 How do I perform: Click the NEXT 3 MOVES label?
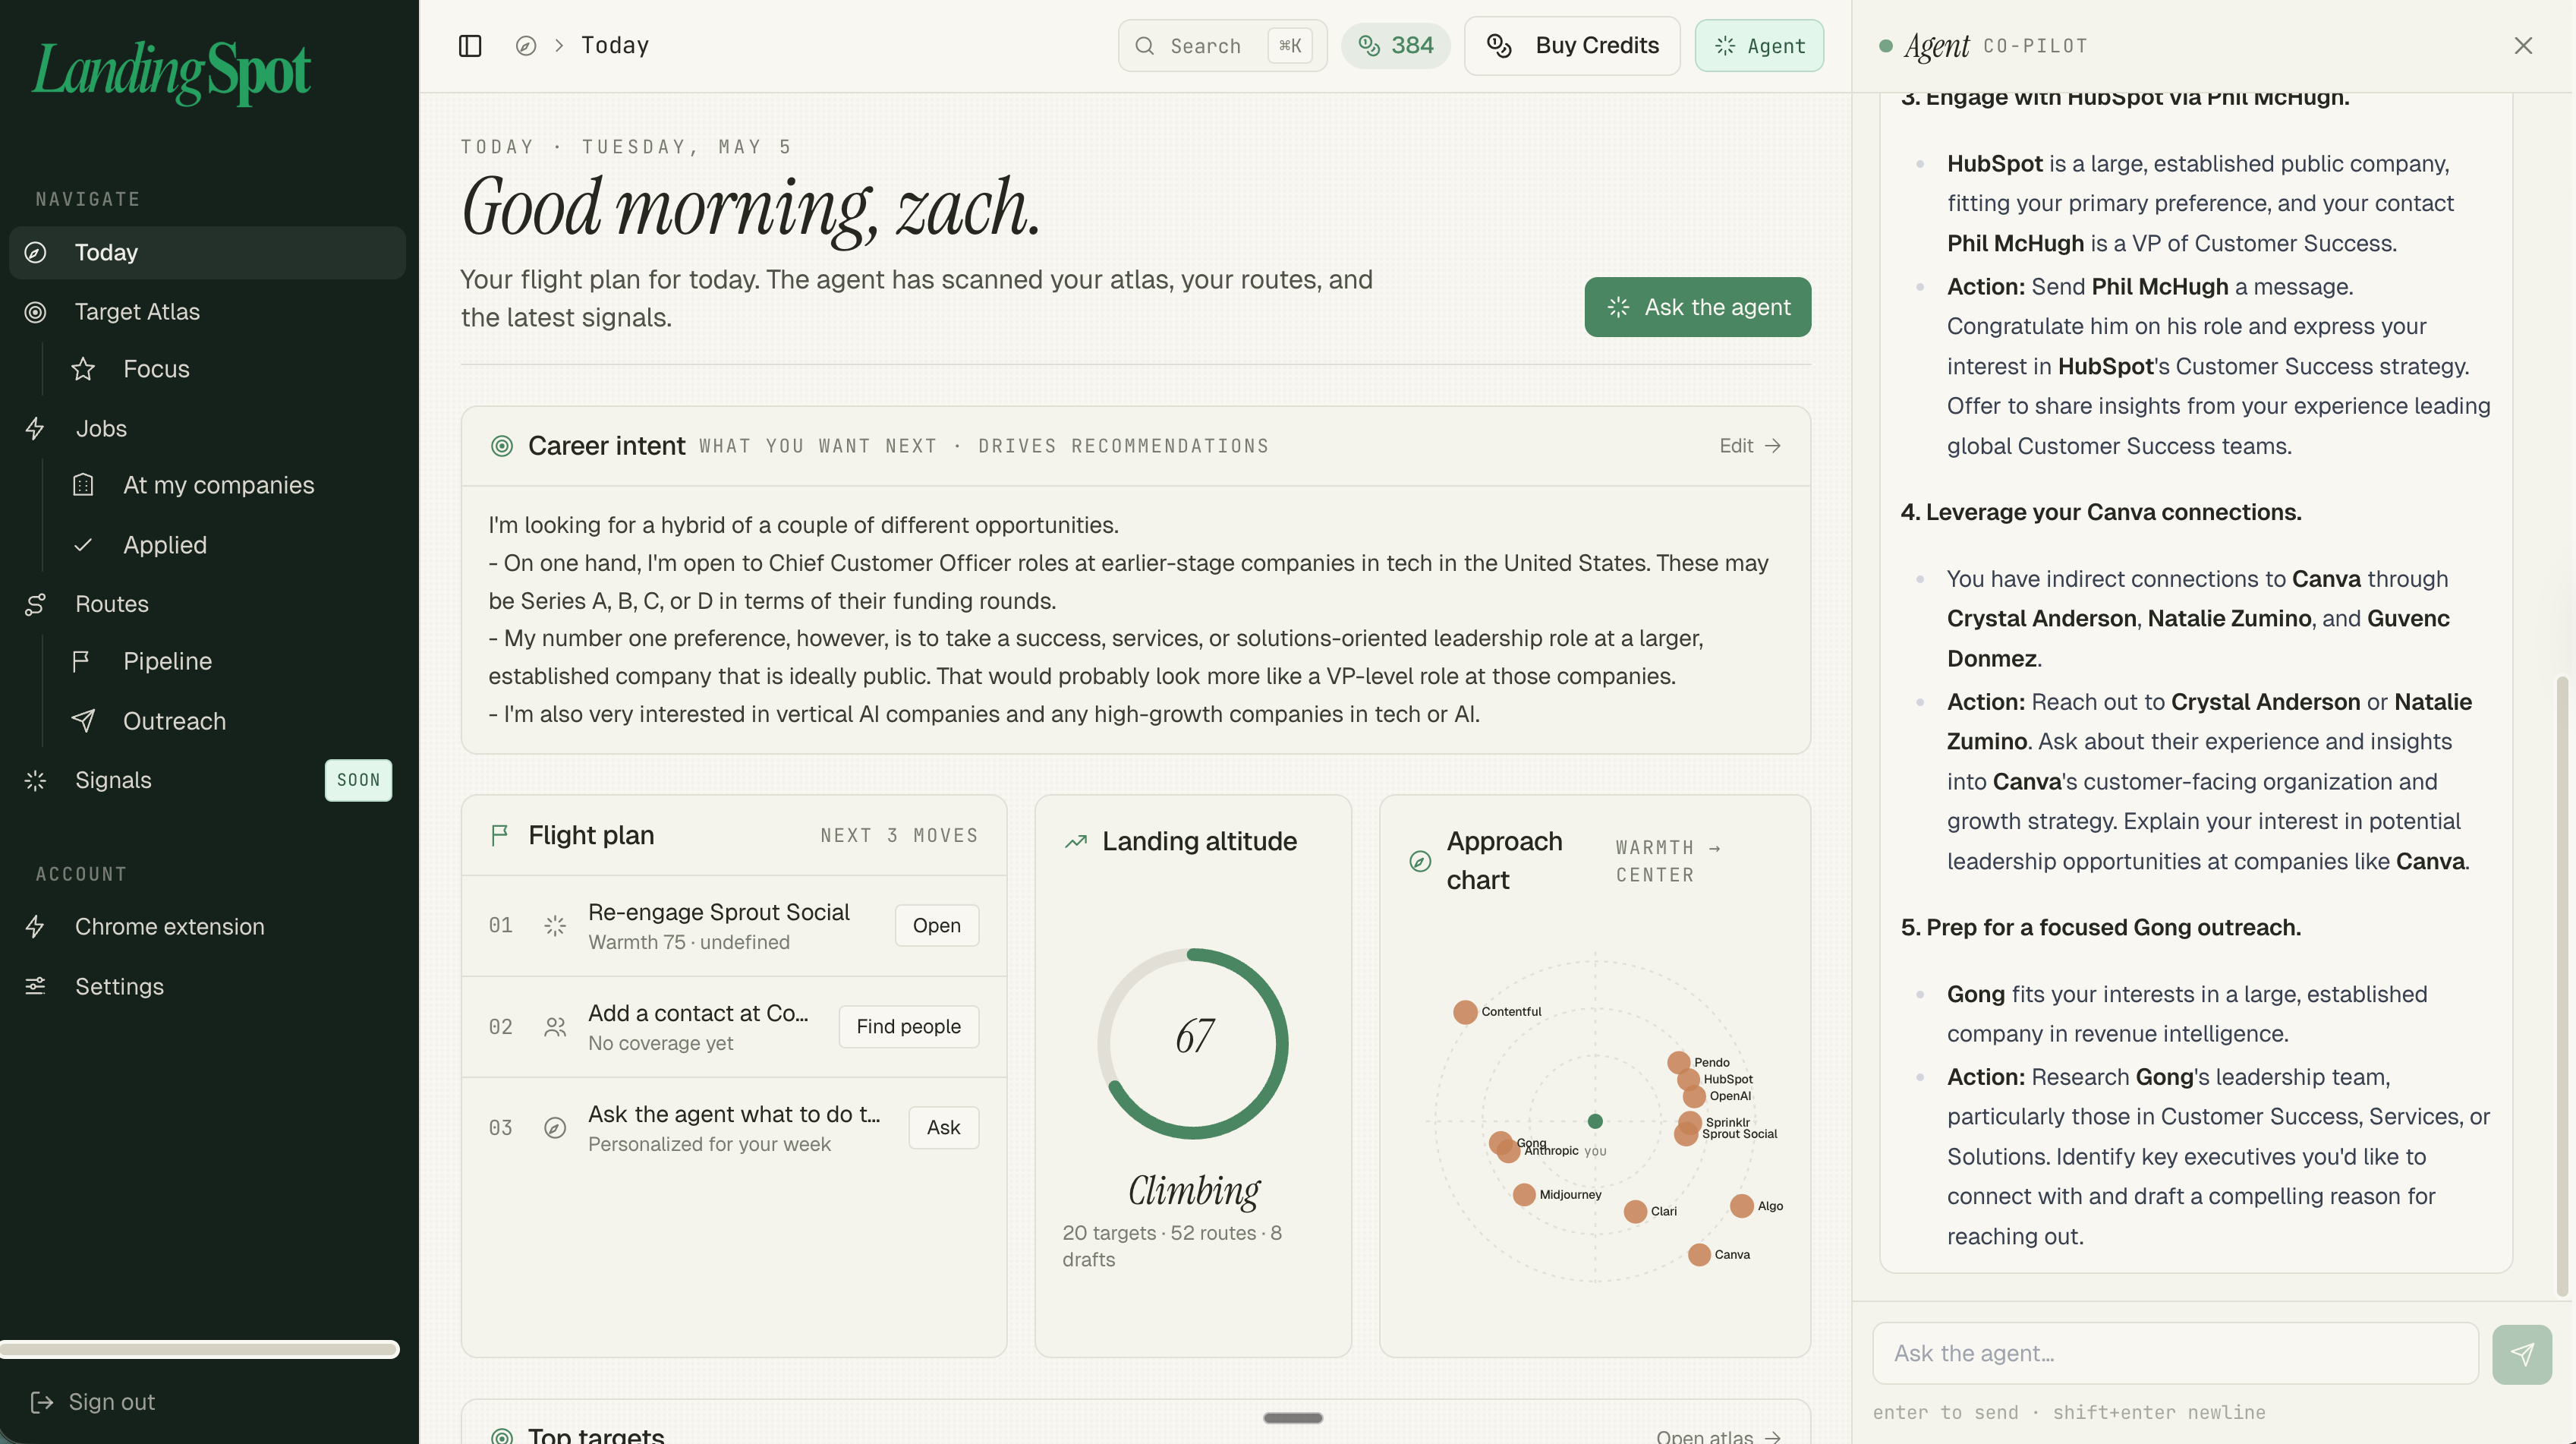(x=899, y=835)
